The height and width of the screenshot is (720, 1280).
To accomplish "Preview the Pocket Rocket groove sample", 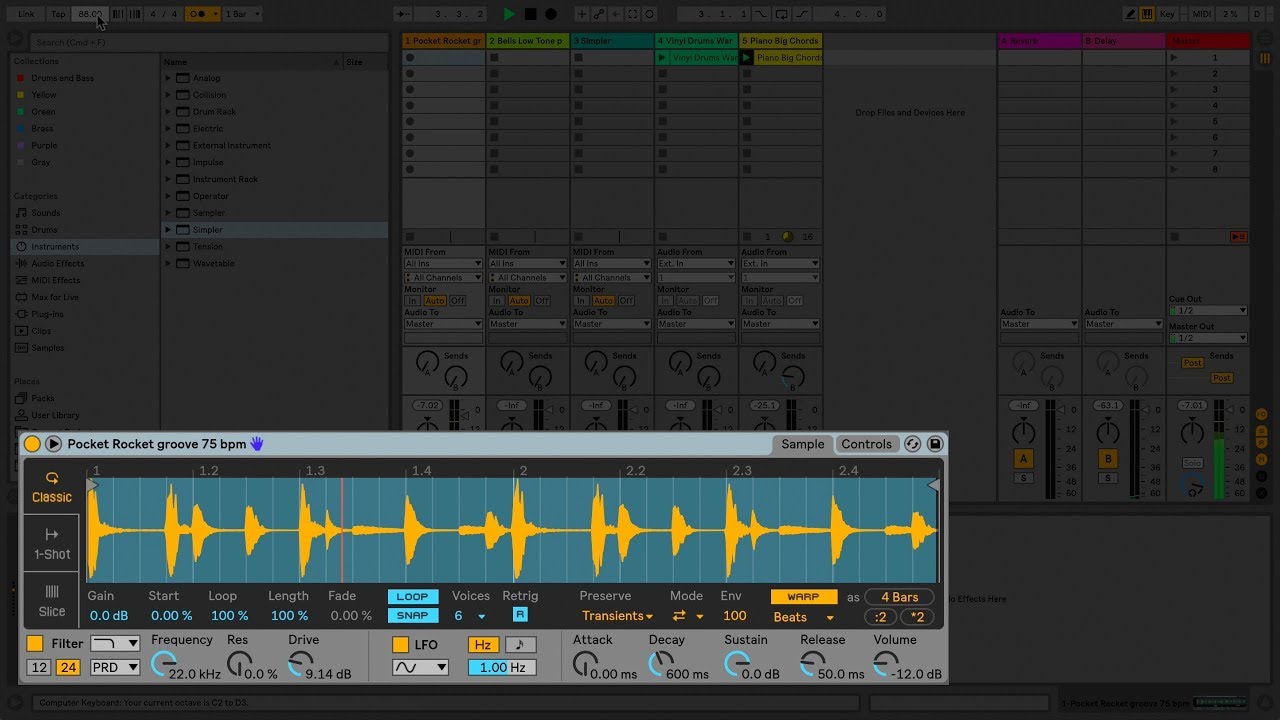I will pyautogui.click(x=54, y=444).
